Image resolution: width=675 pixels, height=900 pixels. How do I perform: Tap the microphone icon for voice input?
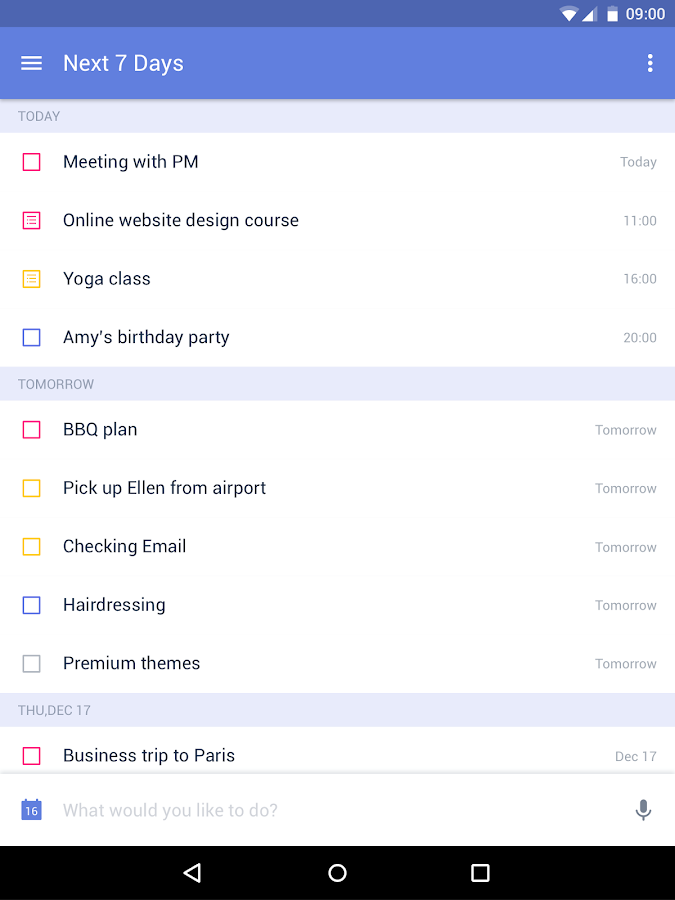[644, 809]
